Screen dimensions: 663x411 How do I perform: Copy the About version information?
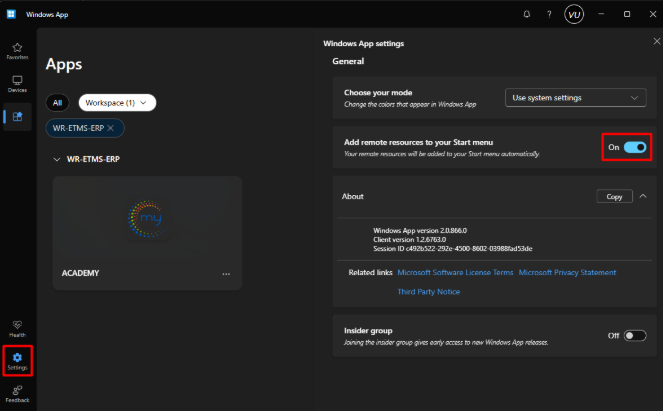coord(614,197)
